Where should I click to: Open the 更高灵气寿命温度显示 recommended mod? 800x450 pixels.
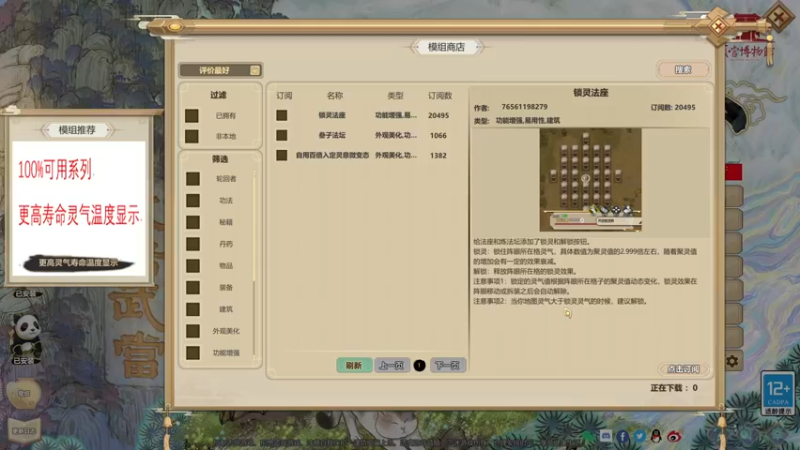pos(79,263)
